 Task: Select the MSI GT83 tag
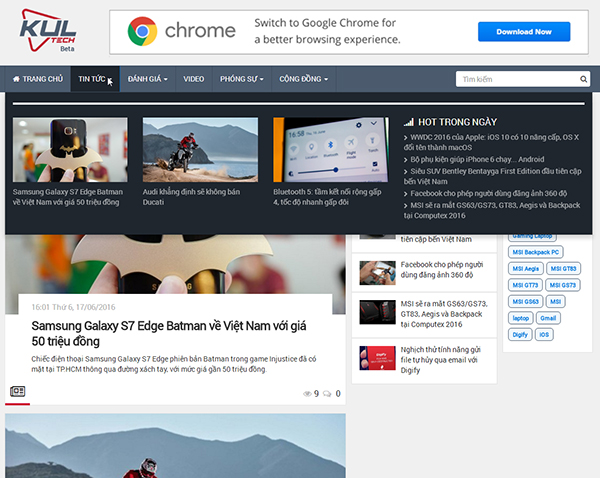[563, 269]
